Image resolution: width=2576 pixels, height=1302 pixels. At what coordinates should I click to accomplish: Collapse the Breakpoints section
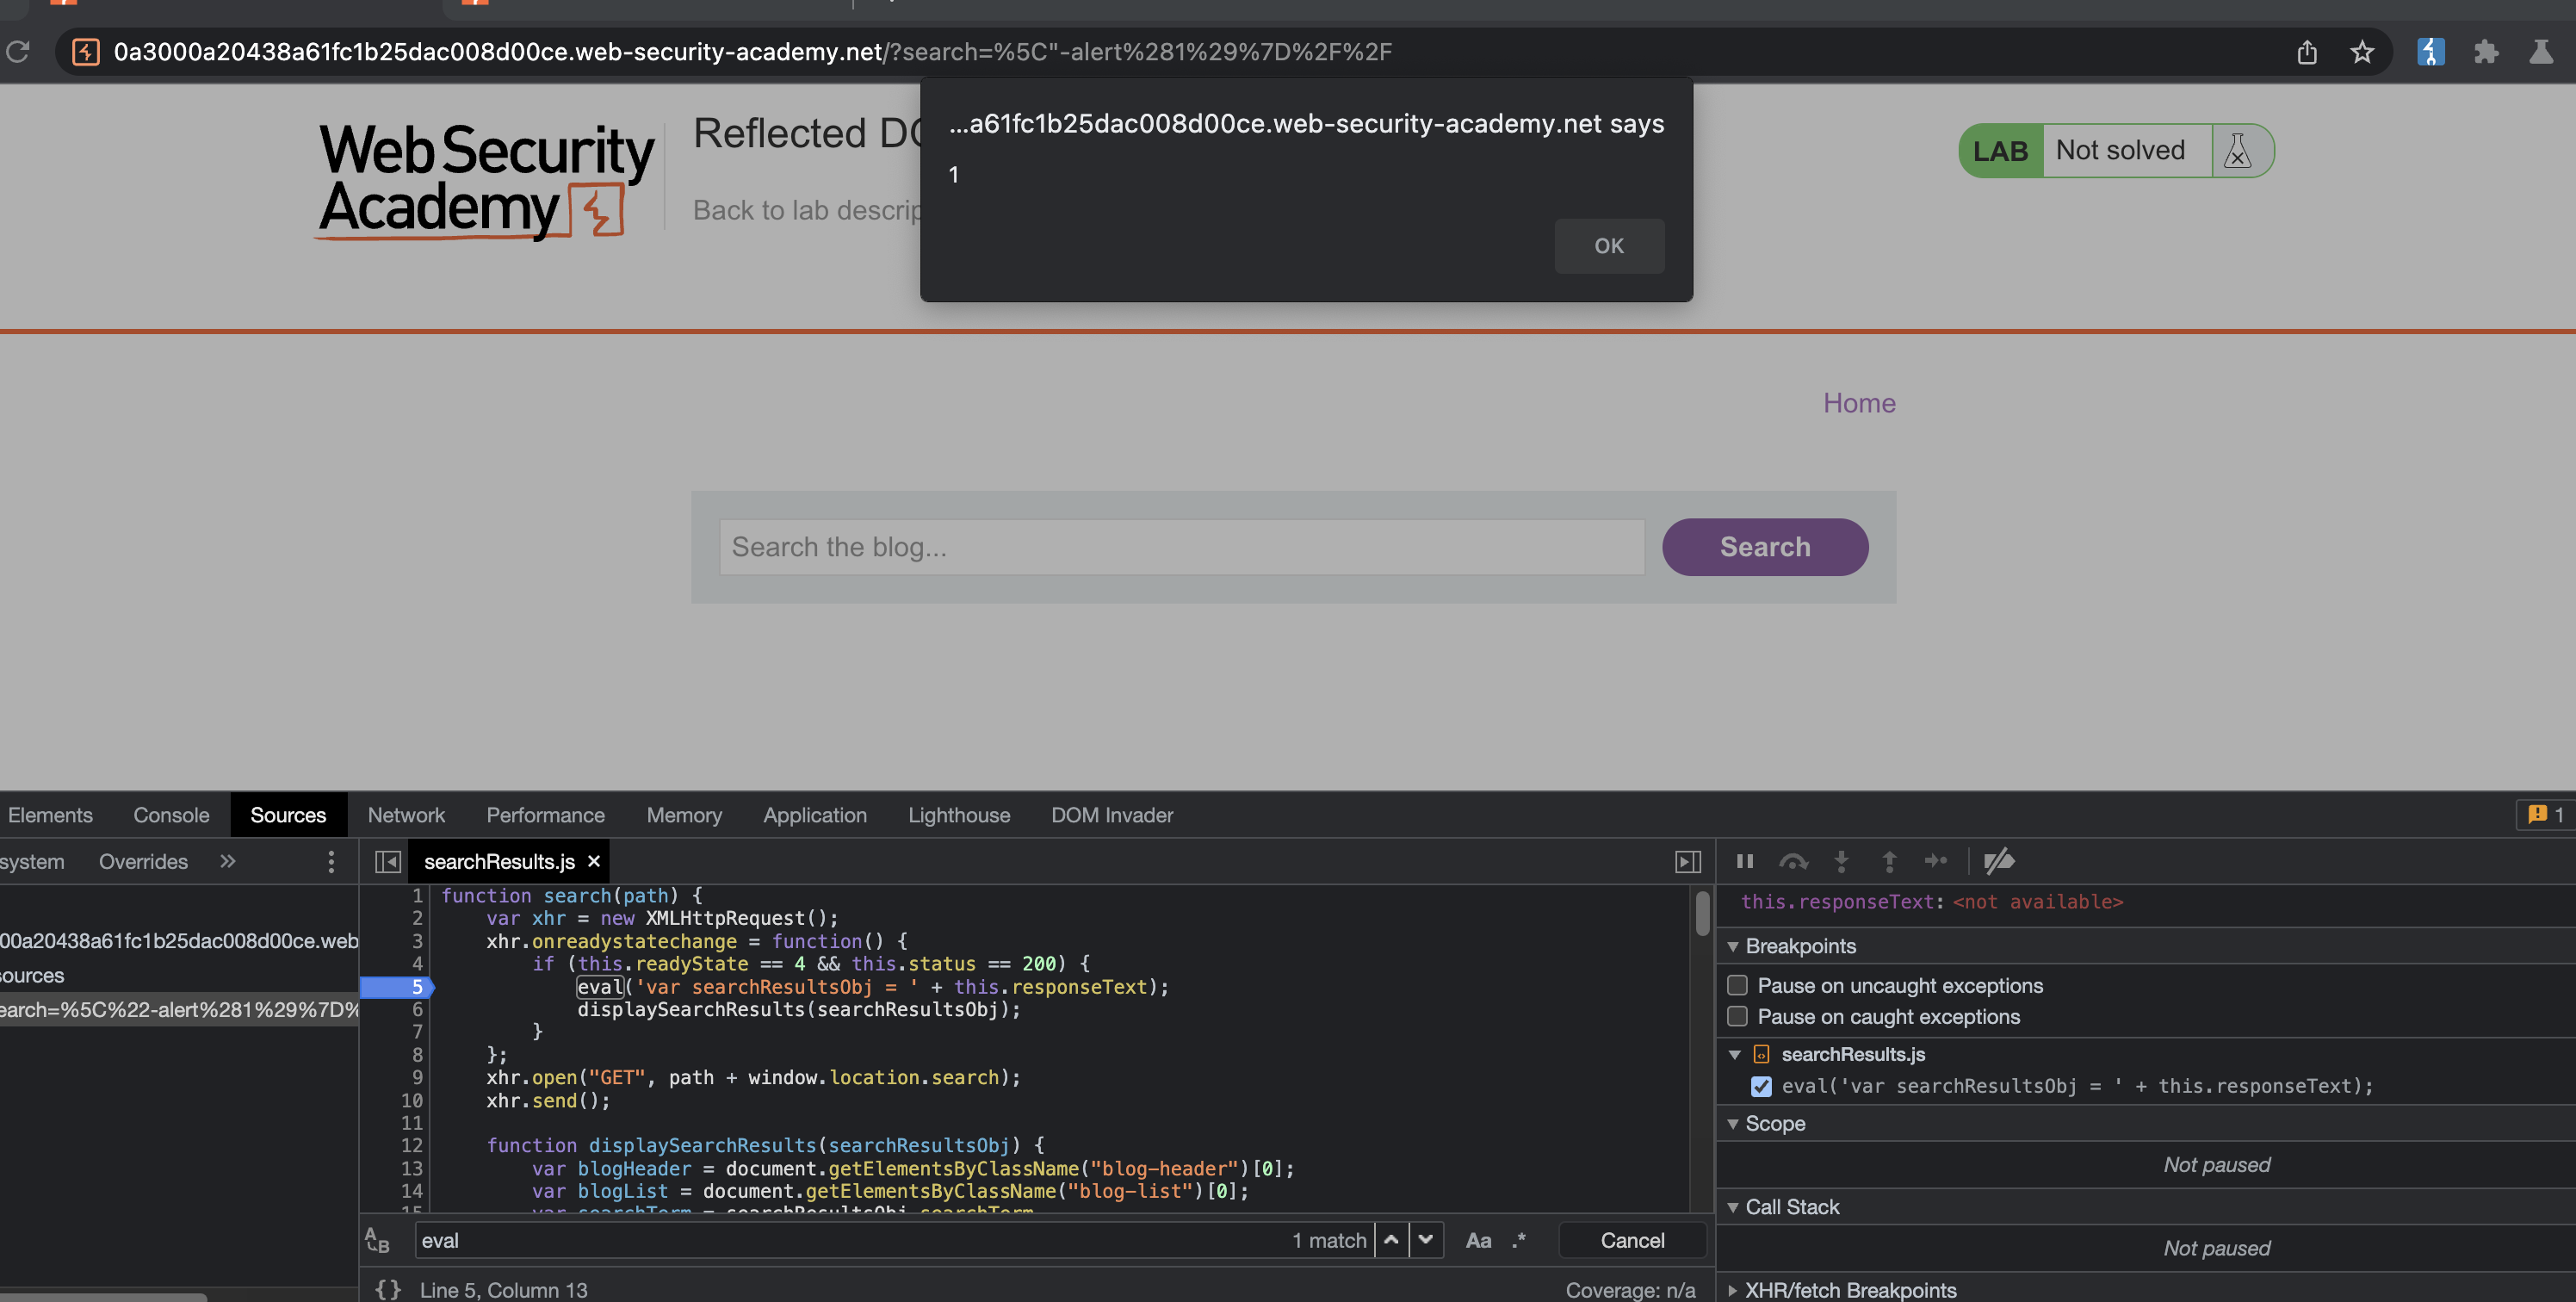tap(1733, 946)
